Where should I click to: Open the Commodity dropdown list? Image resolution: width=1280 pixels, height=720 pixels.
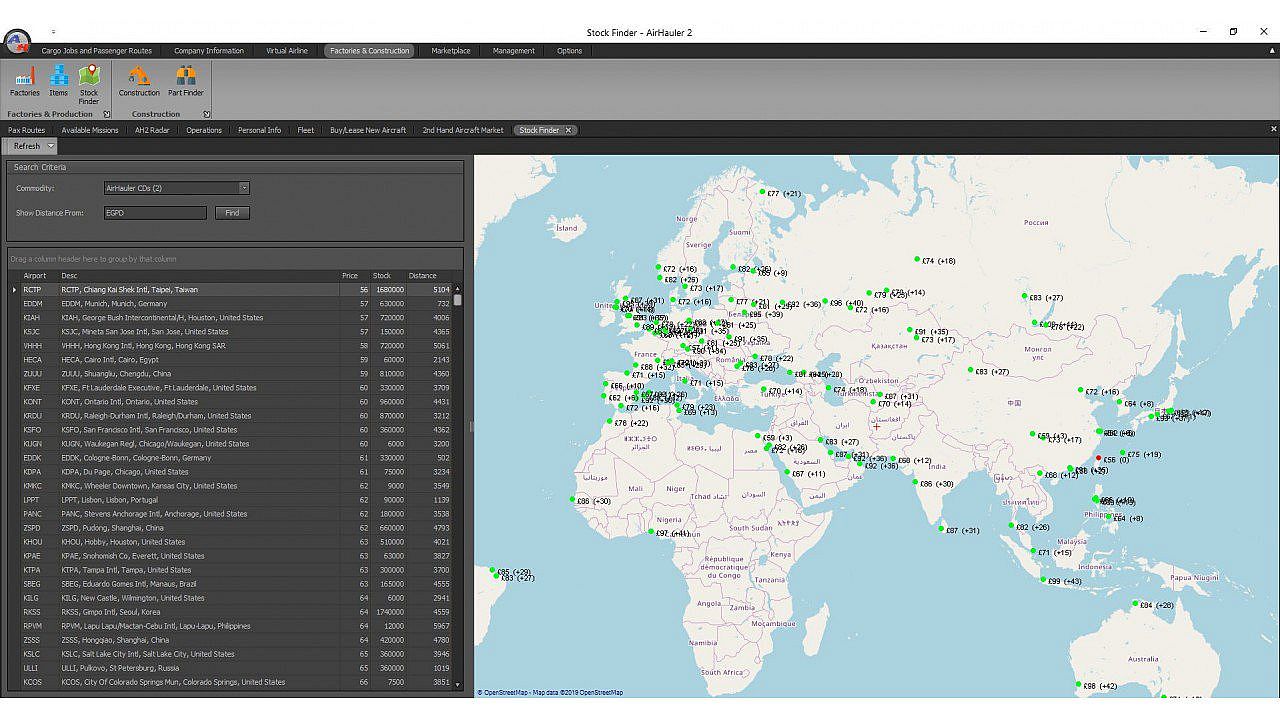pyautogui.click(x=244, y=188)
